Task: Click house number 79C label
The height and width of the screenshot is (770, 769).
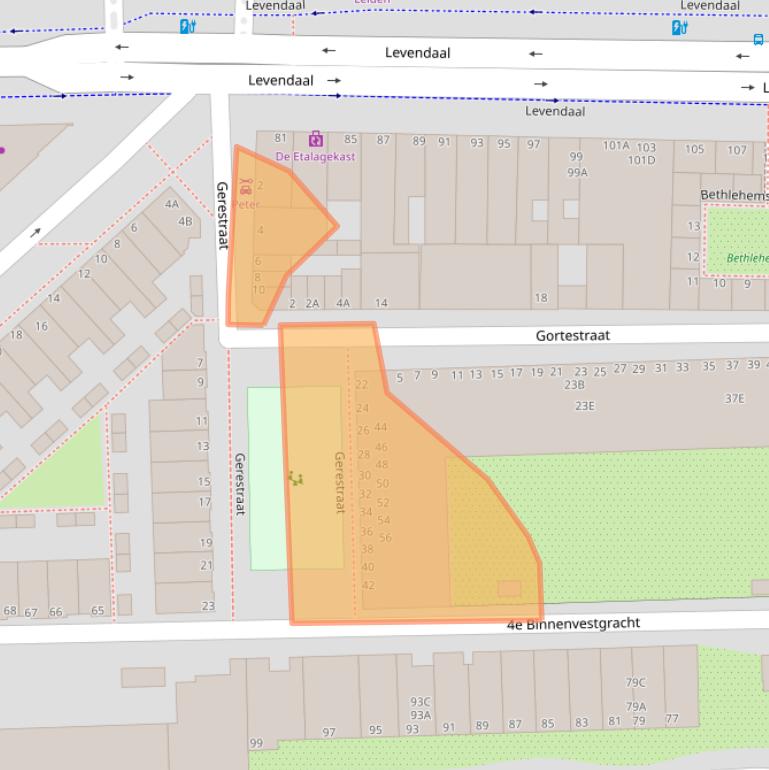Action: click(636, 682)
